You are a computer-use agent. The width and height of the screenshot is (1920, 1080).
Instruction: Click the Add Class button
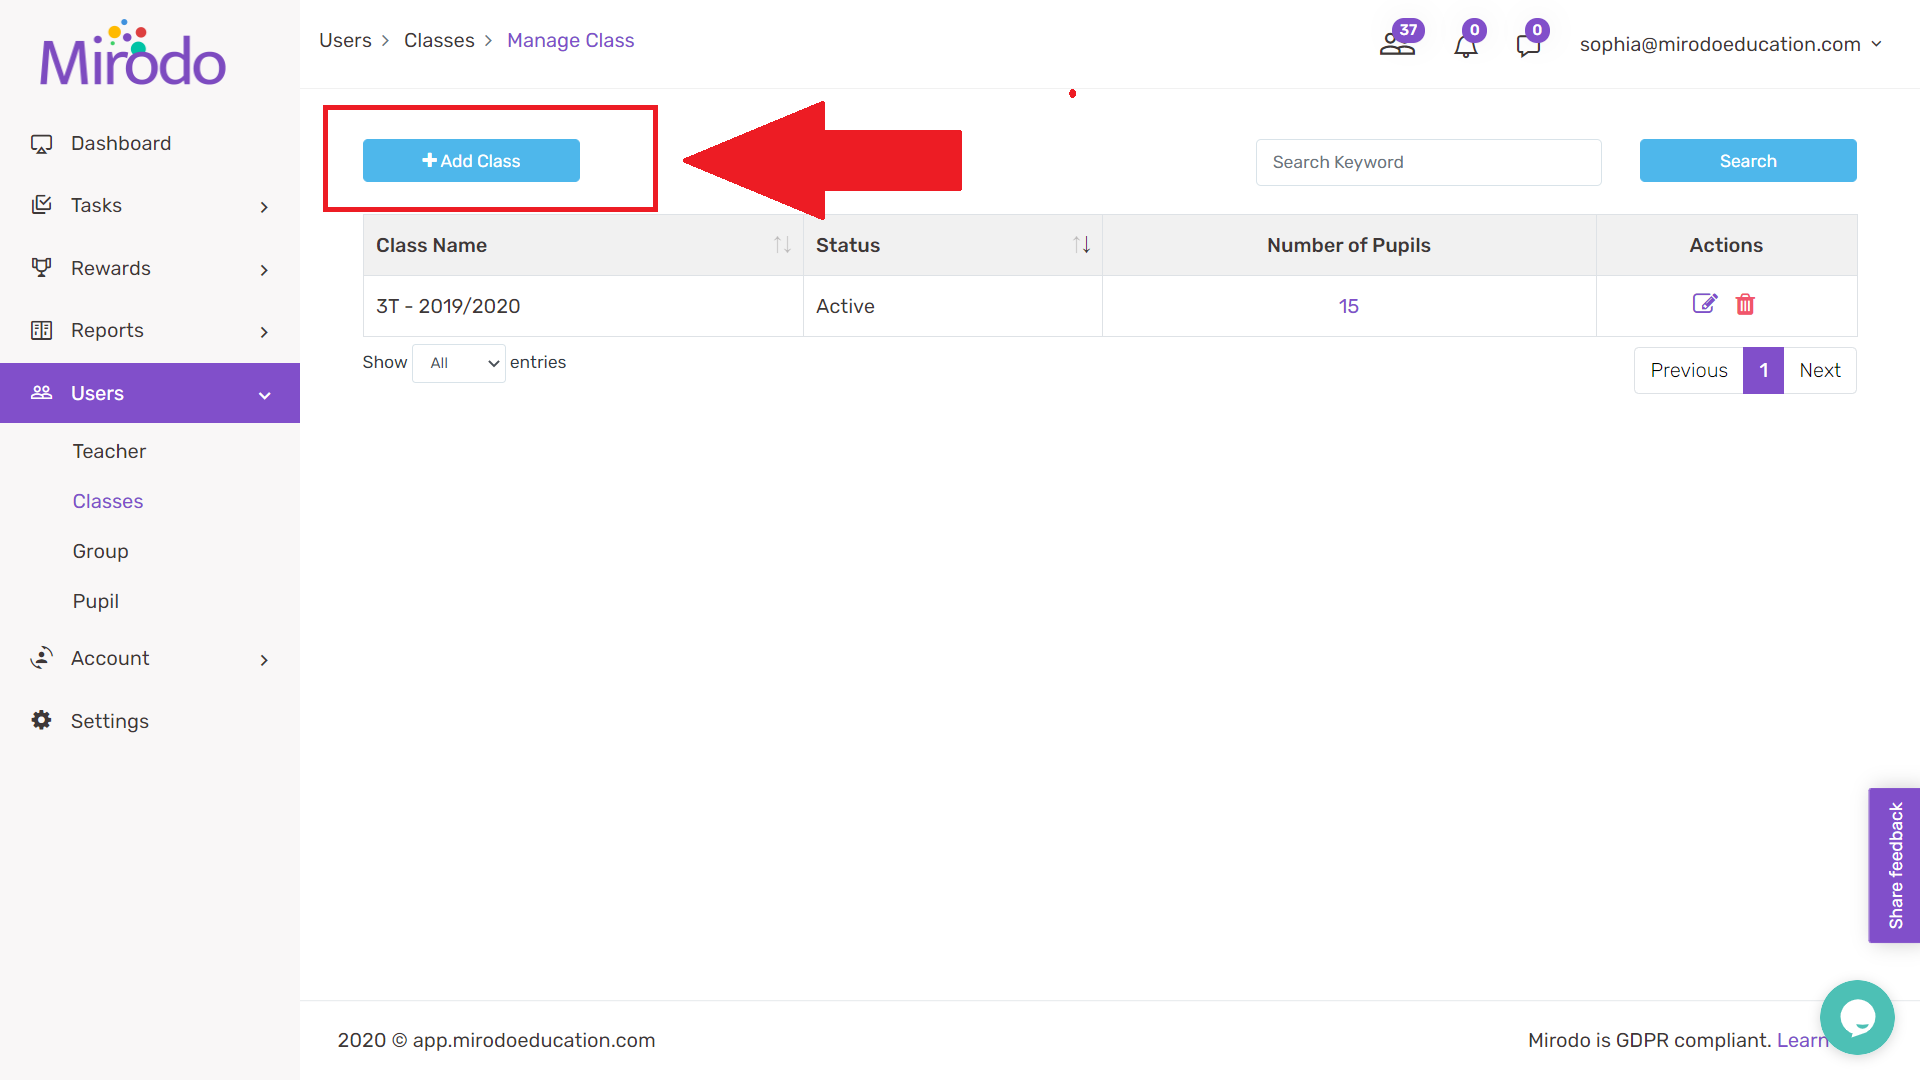pyautogui.click(x=471, y=160)
